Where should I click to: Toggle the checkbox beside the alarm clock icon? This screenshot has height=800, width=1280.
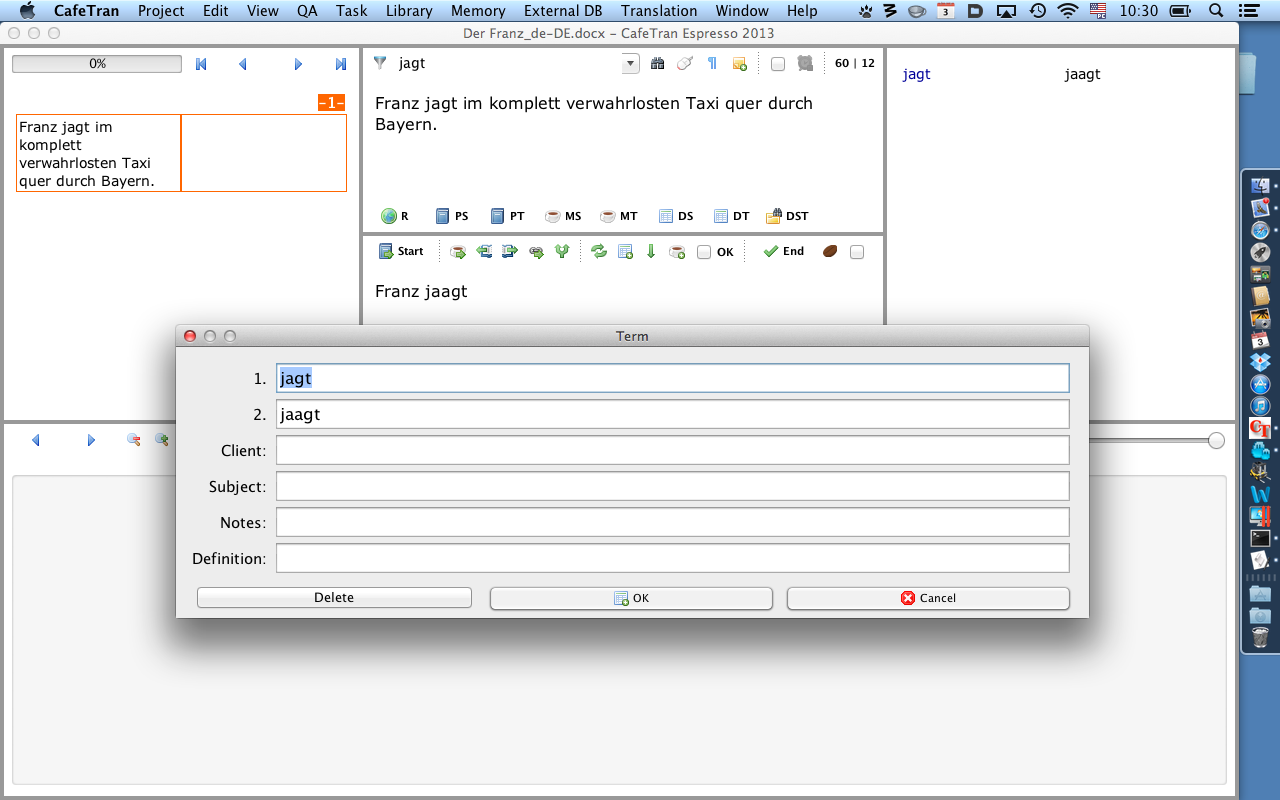pos(778,64)
